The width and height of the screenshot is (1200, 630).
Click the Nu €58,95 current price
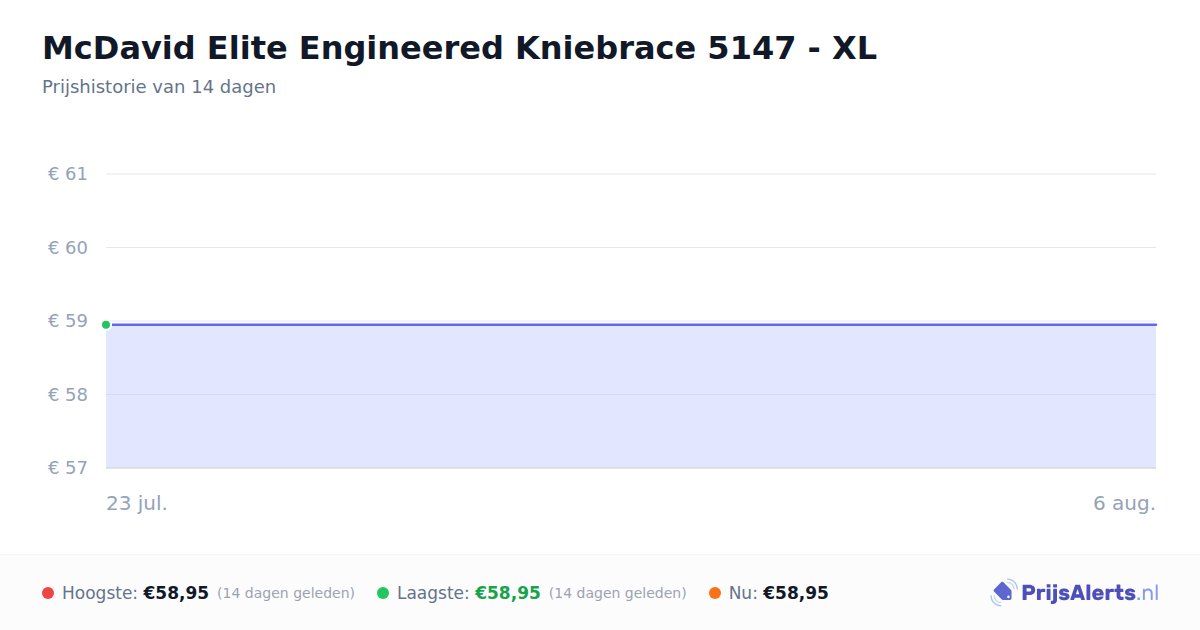click(796, 593)
